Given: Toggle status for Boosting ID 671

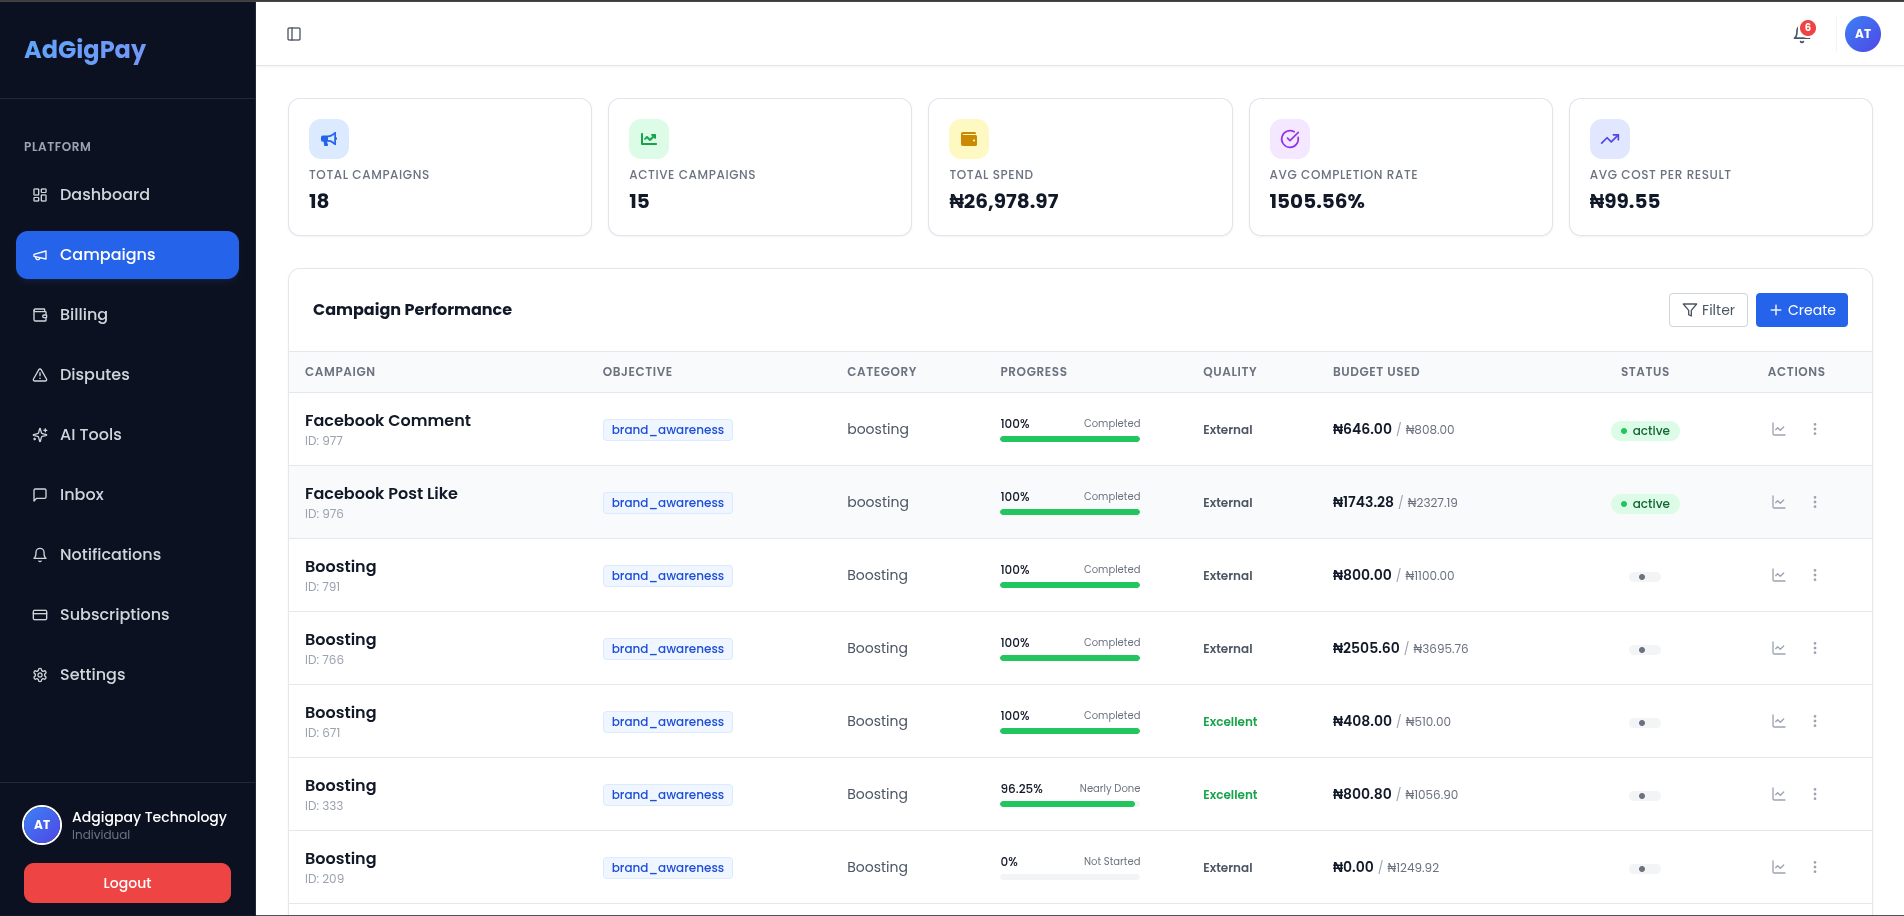Looking at the screenshot, I should pyautogui.click(x=1644, y=723).
